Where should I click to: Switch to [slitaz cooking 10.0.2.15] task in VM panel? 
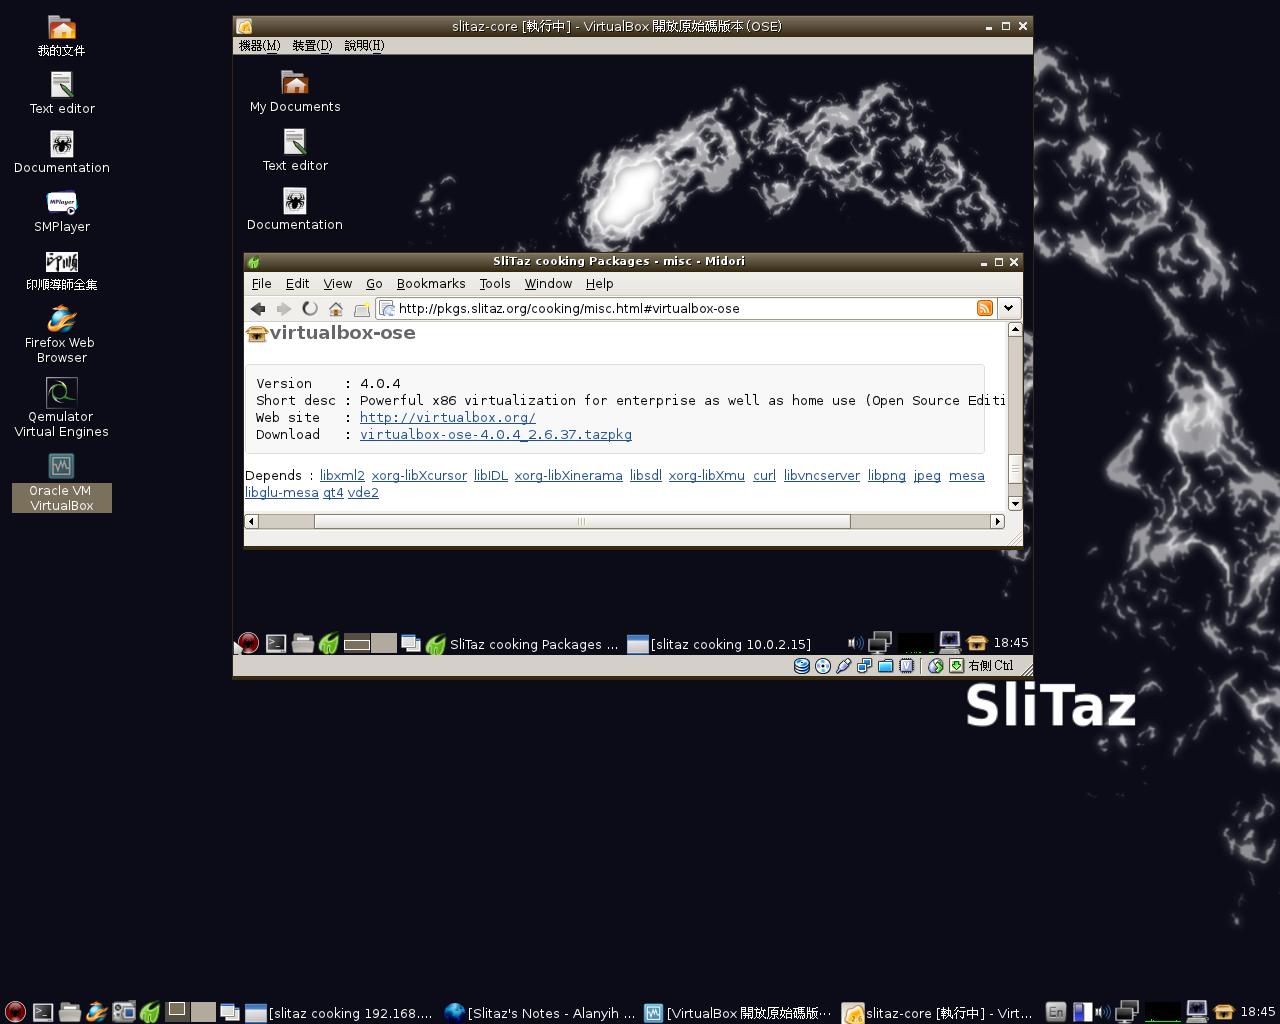click(x=719, y=644)
